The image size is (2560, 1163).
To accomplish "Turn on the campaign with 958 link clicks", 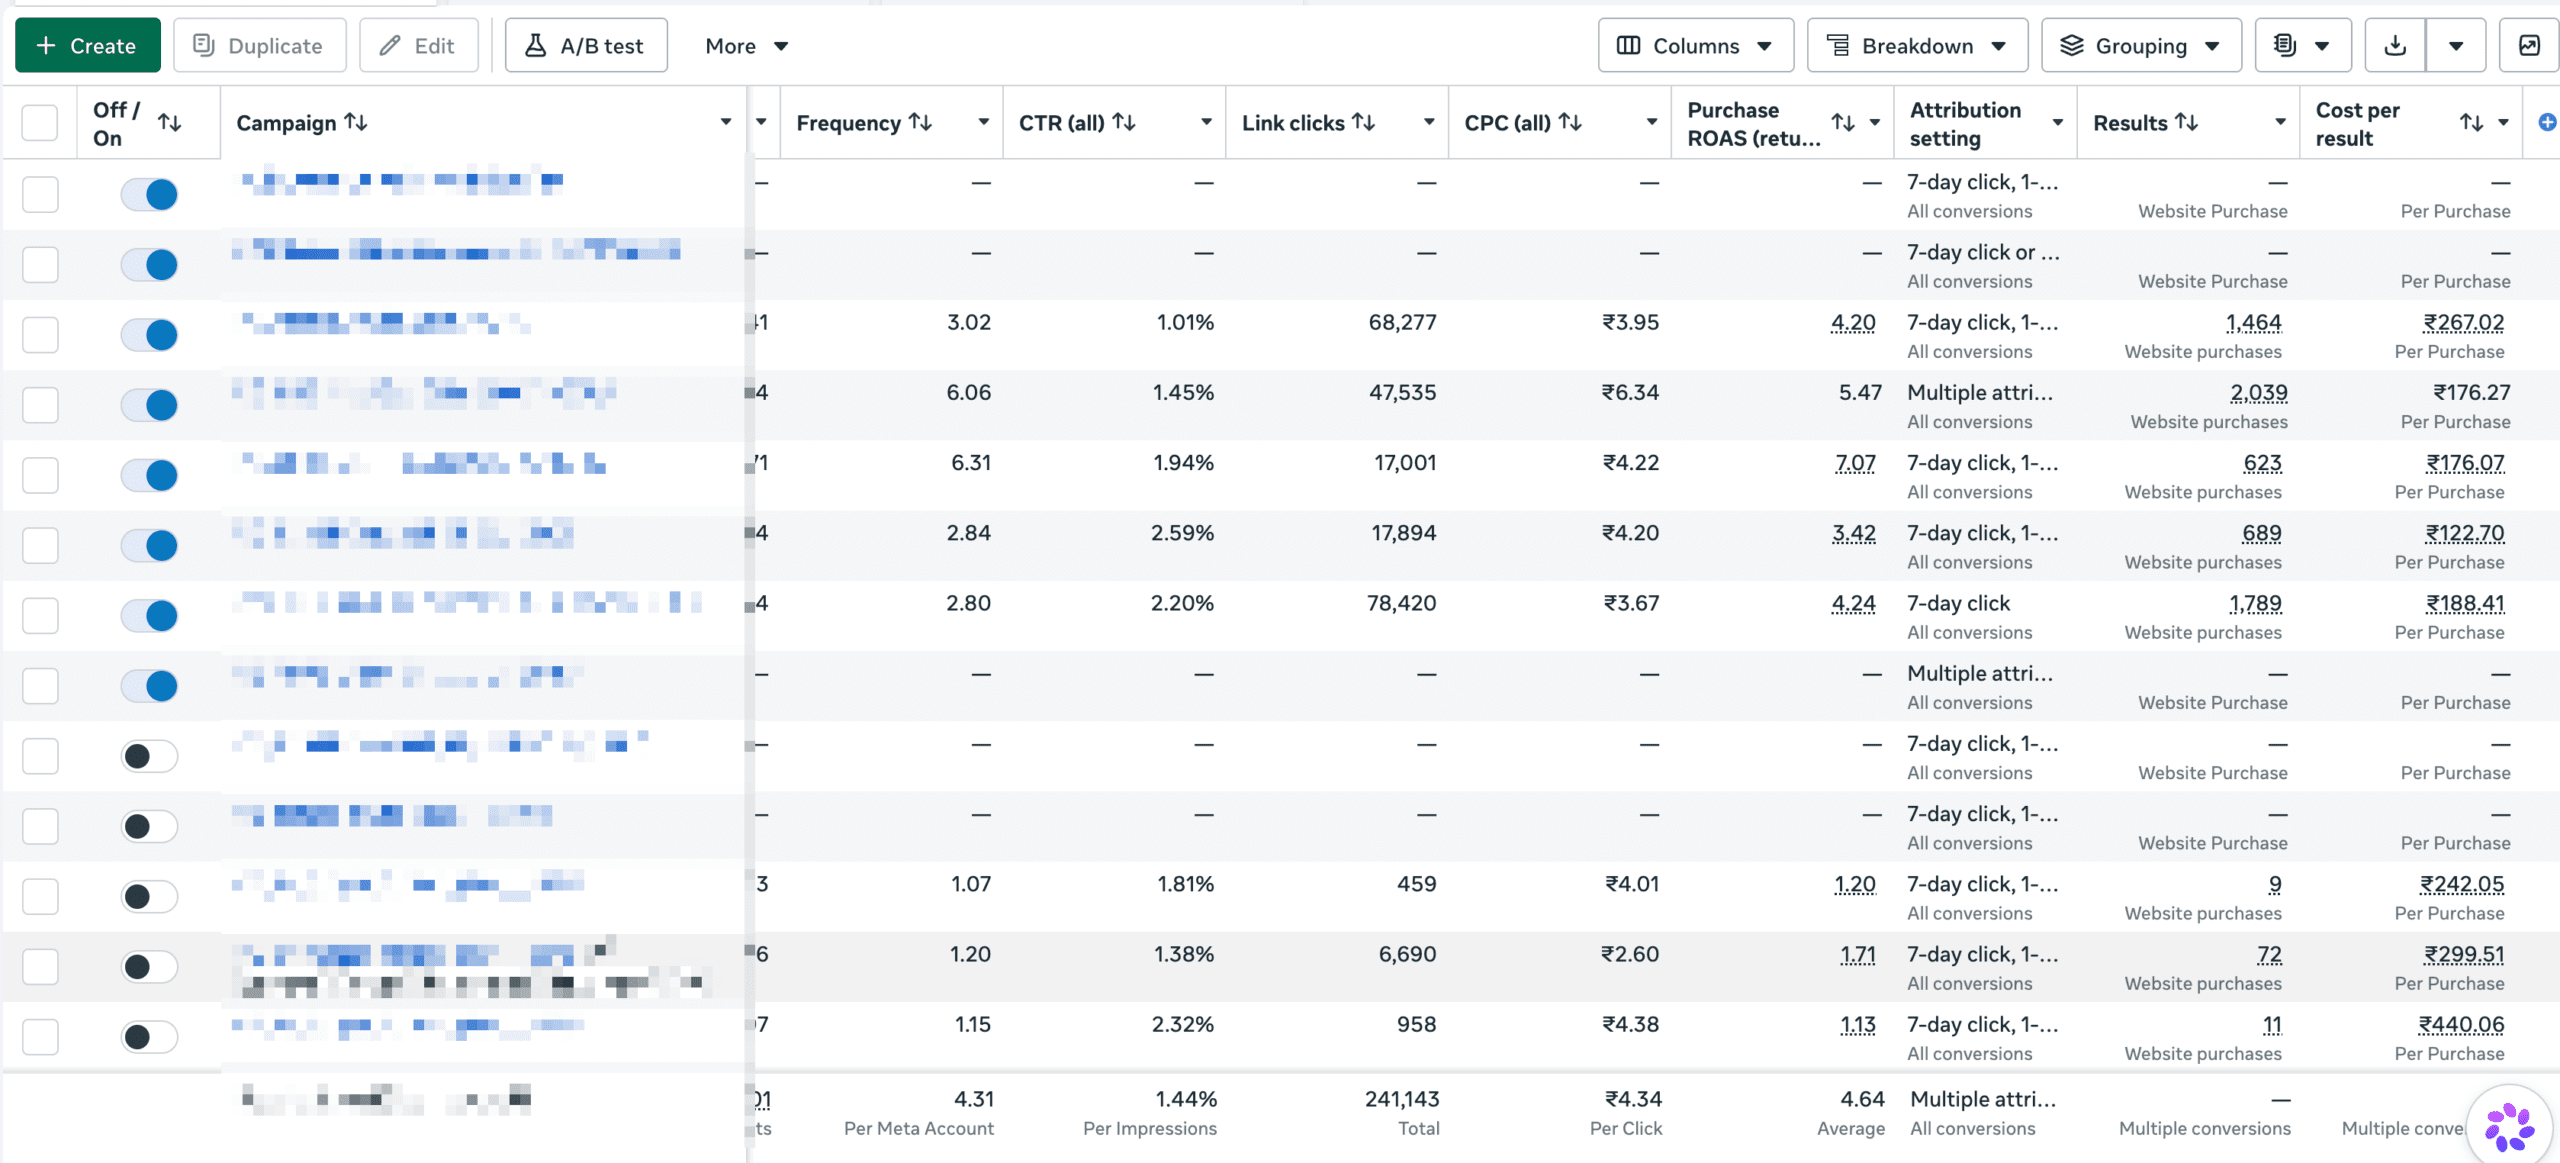I will pyautogui.click(x=149, y=1037).
